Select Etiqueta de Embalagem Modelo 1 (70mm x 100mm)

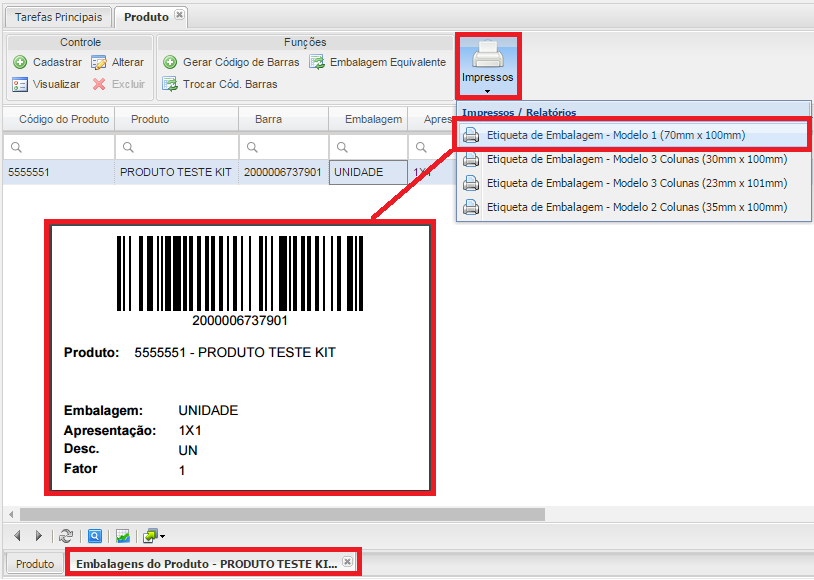[x=633, y=135]
